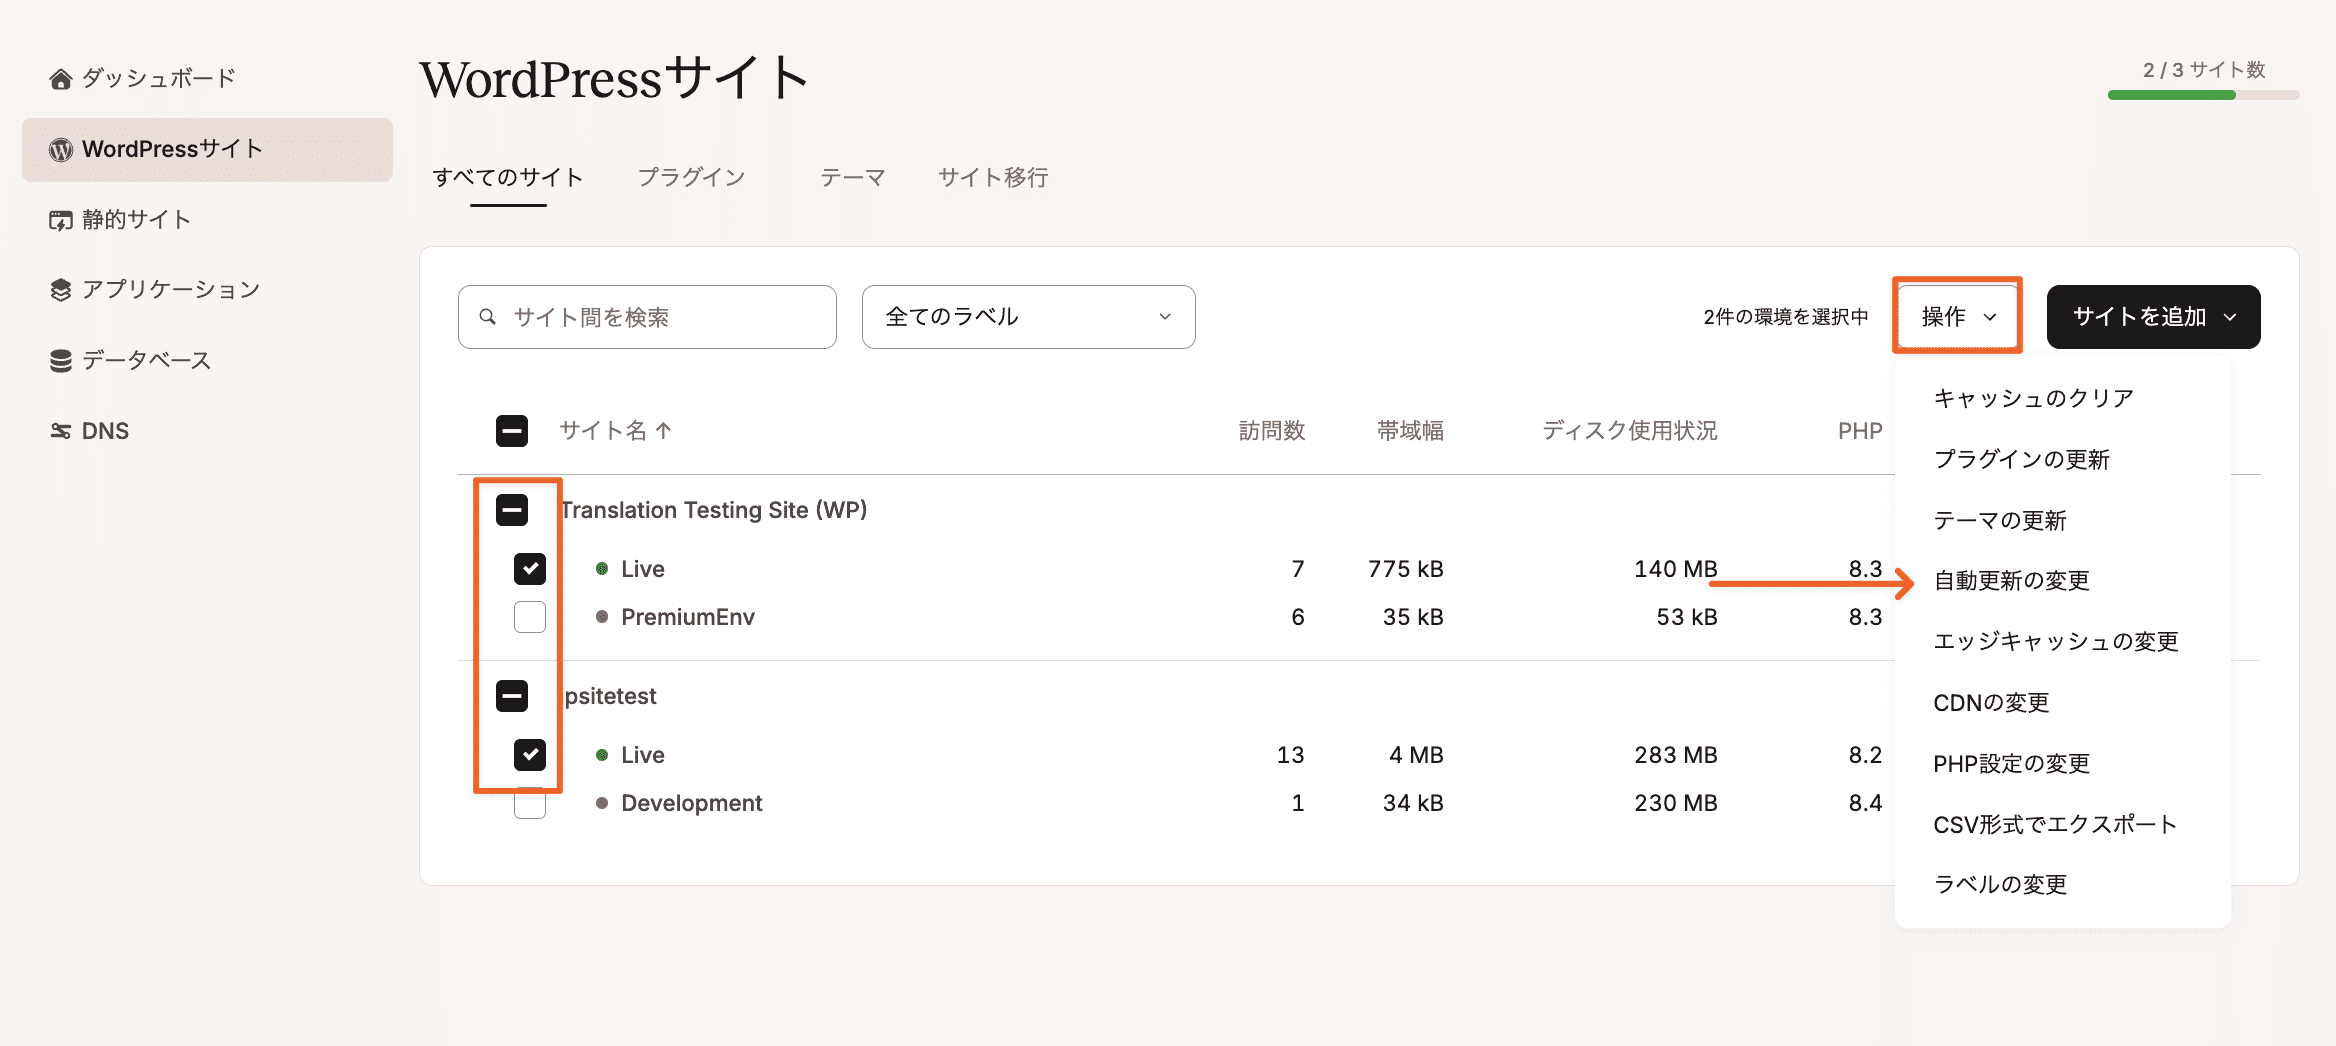Sort by 訪問数 column header
The image size is (2336, 1046).
(1272, 431)
